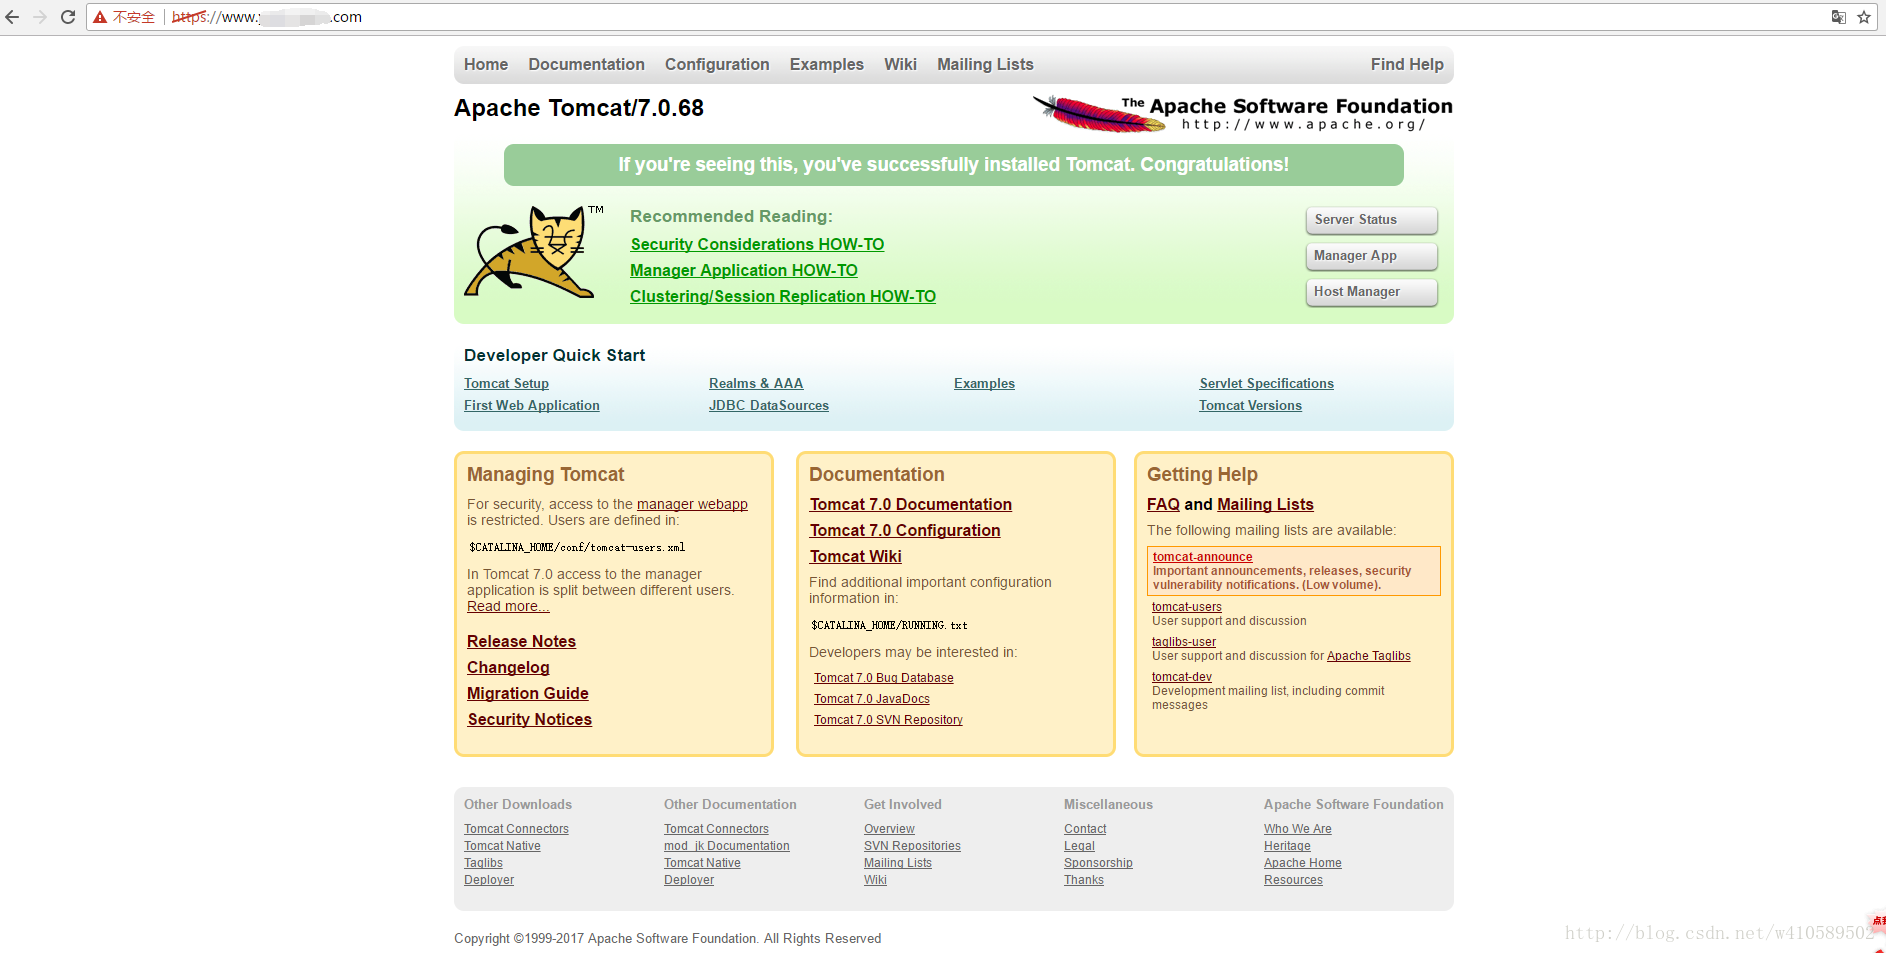1886x953 pixels.
Task: Open the tomcat-users mailing list link
Action: tap(1187, 607)
